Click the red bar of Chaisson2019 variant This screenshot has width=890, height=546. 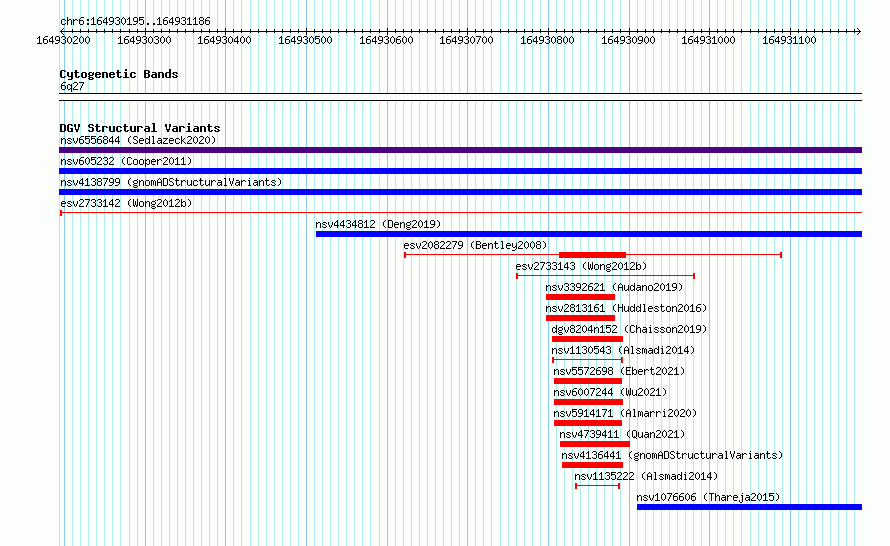coord(587,339)
